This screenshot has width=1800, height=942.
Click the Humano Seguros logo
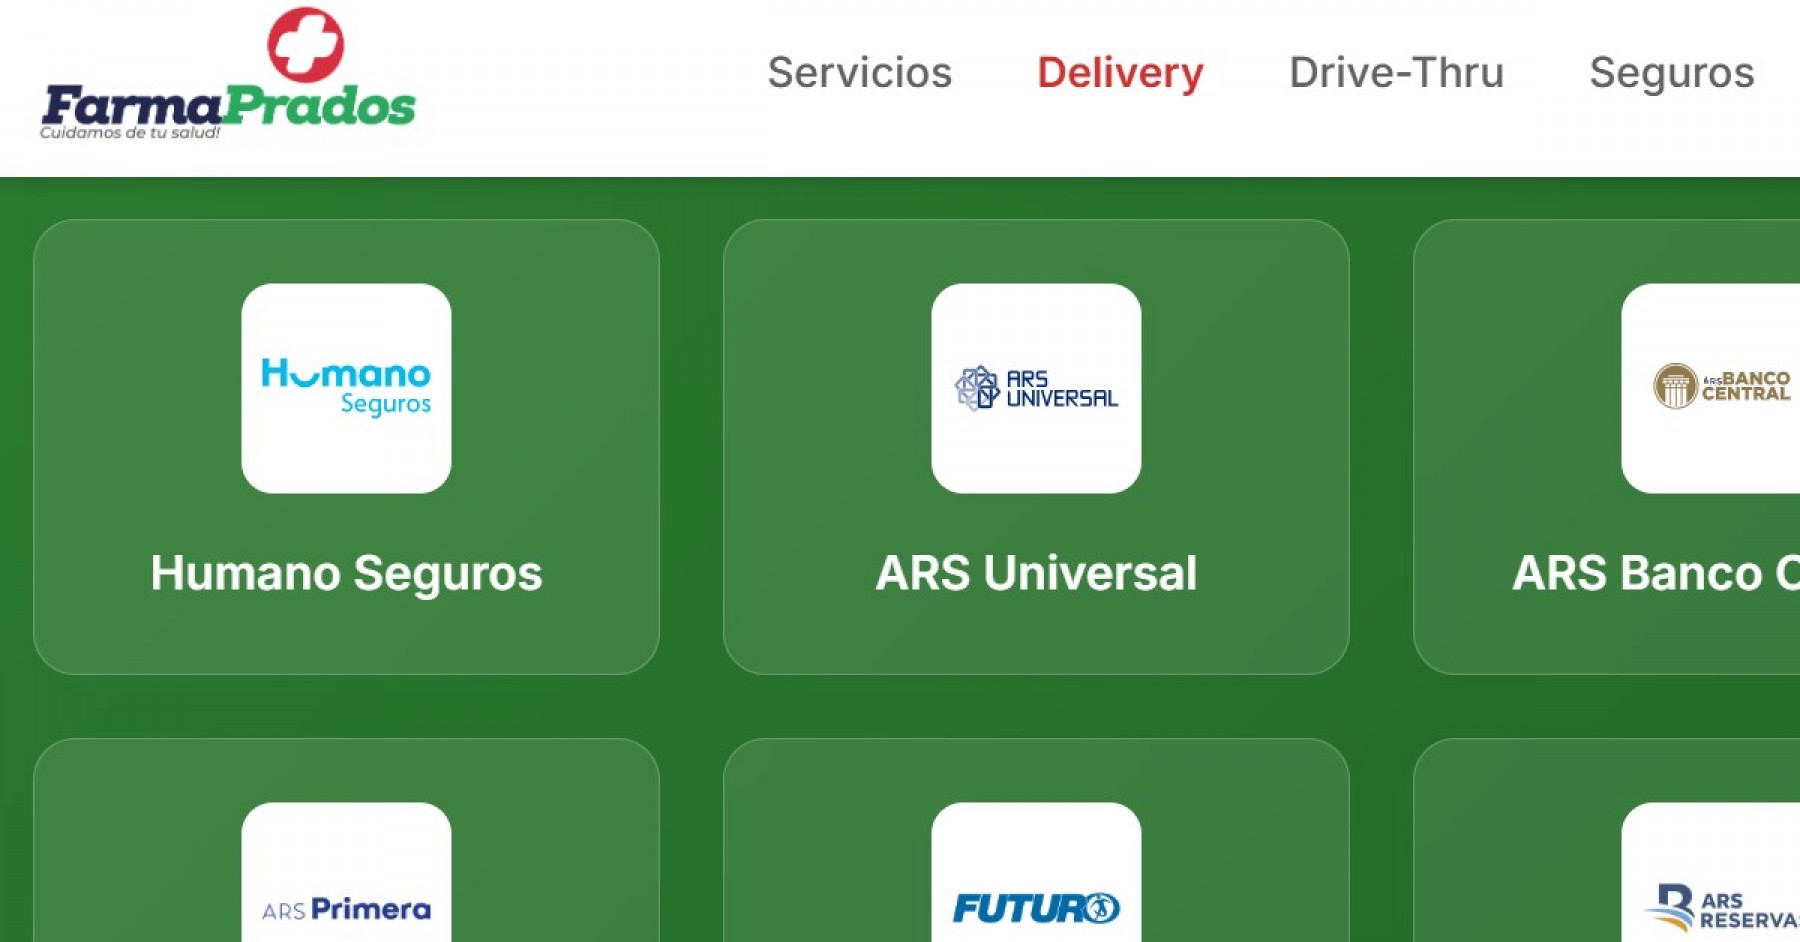point(346,388)
